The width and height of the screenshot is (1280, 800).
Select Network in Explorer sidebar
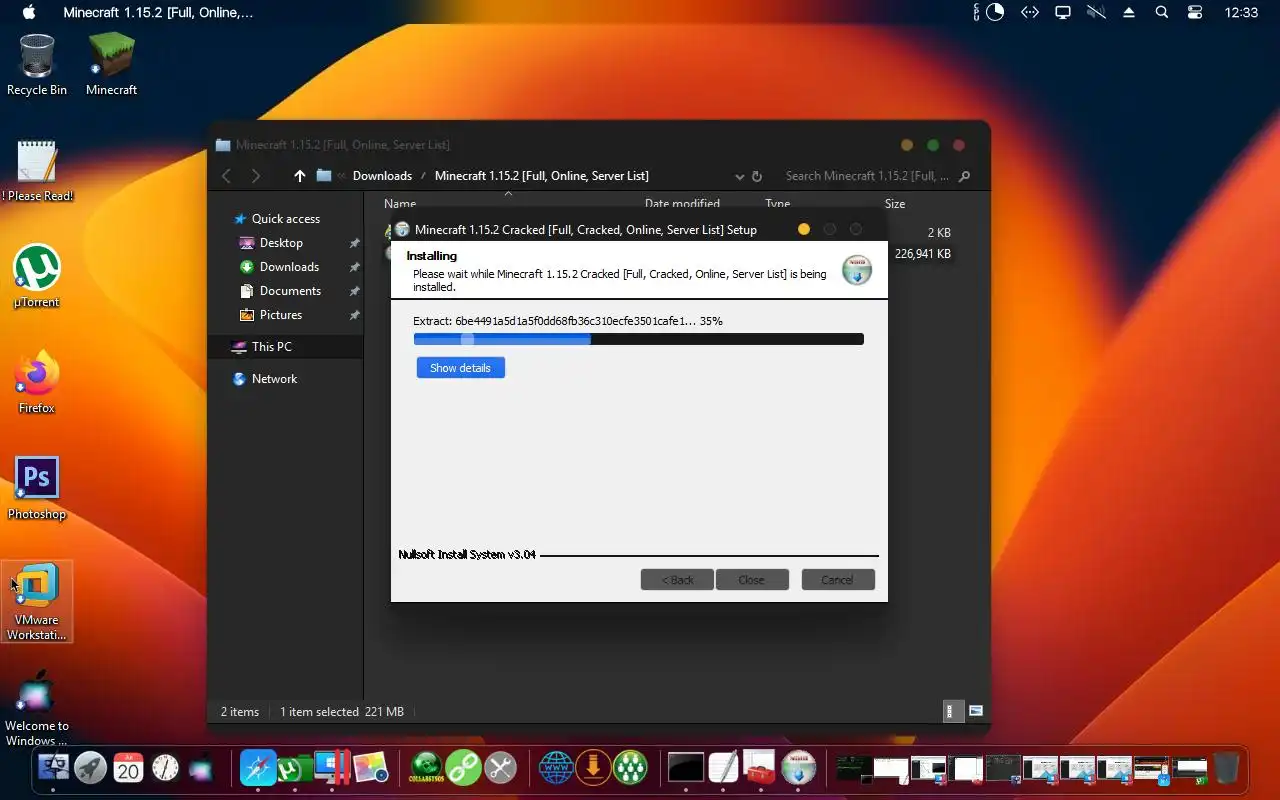[x=274, y=379]
